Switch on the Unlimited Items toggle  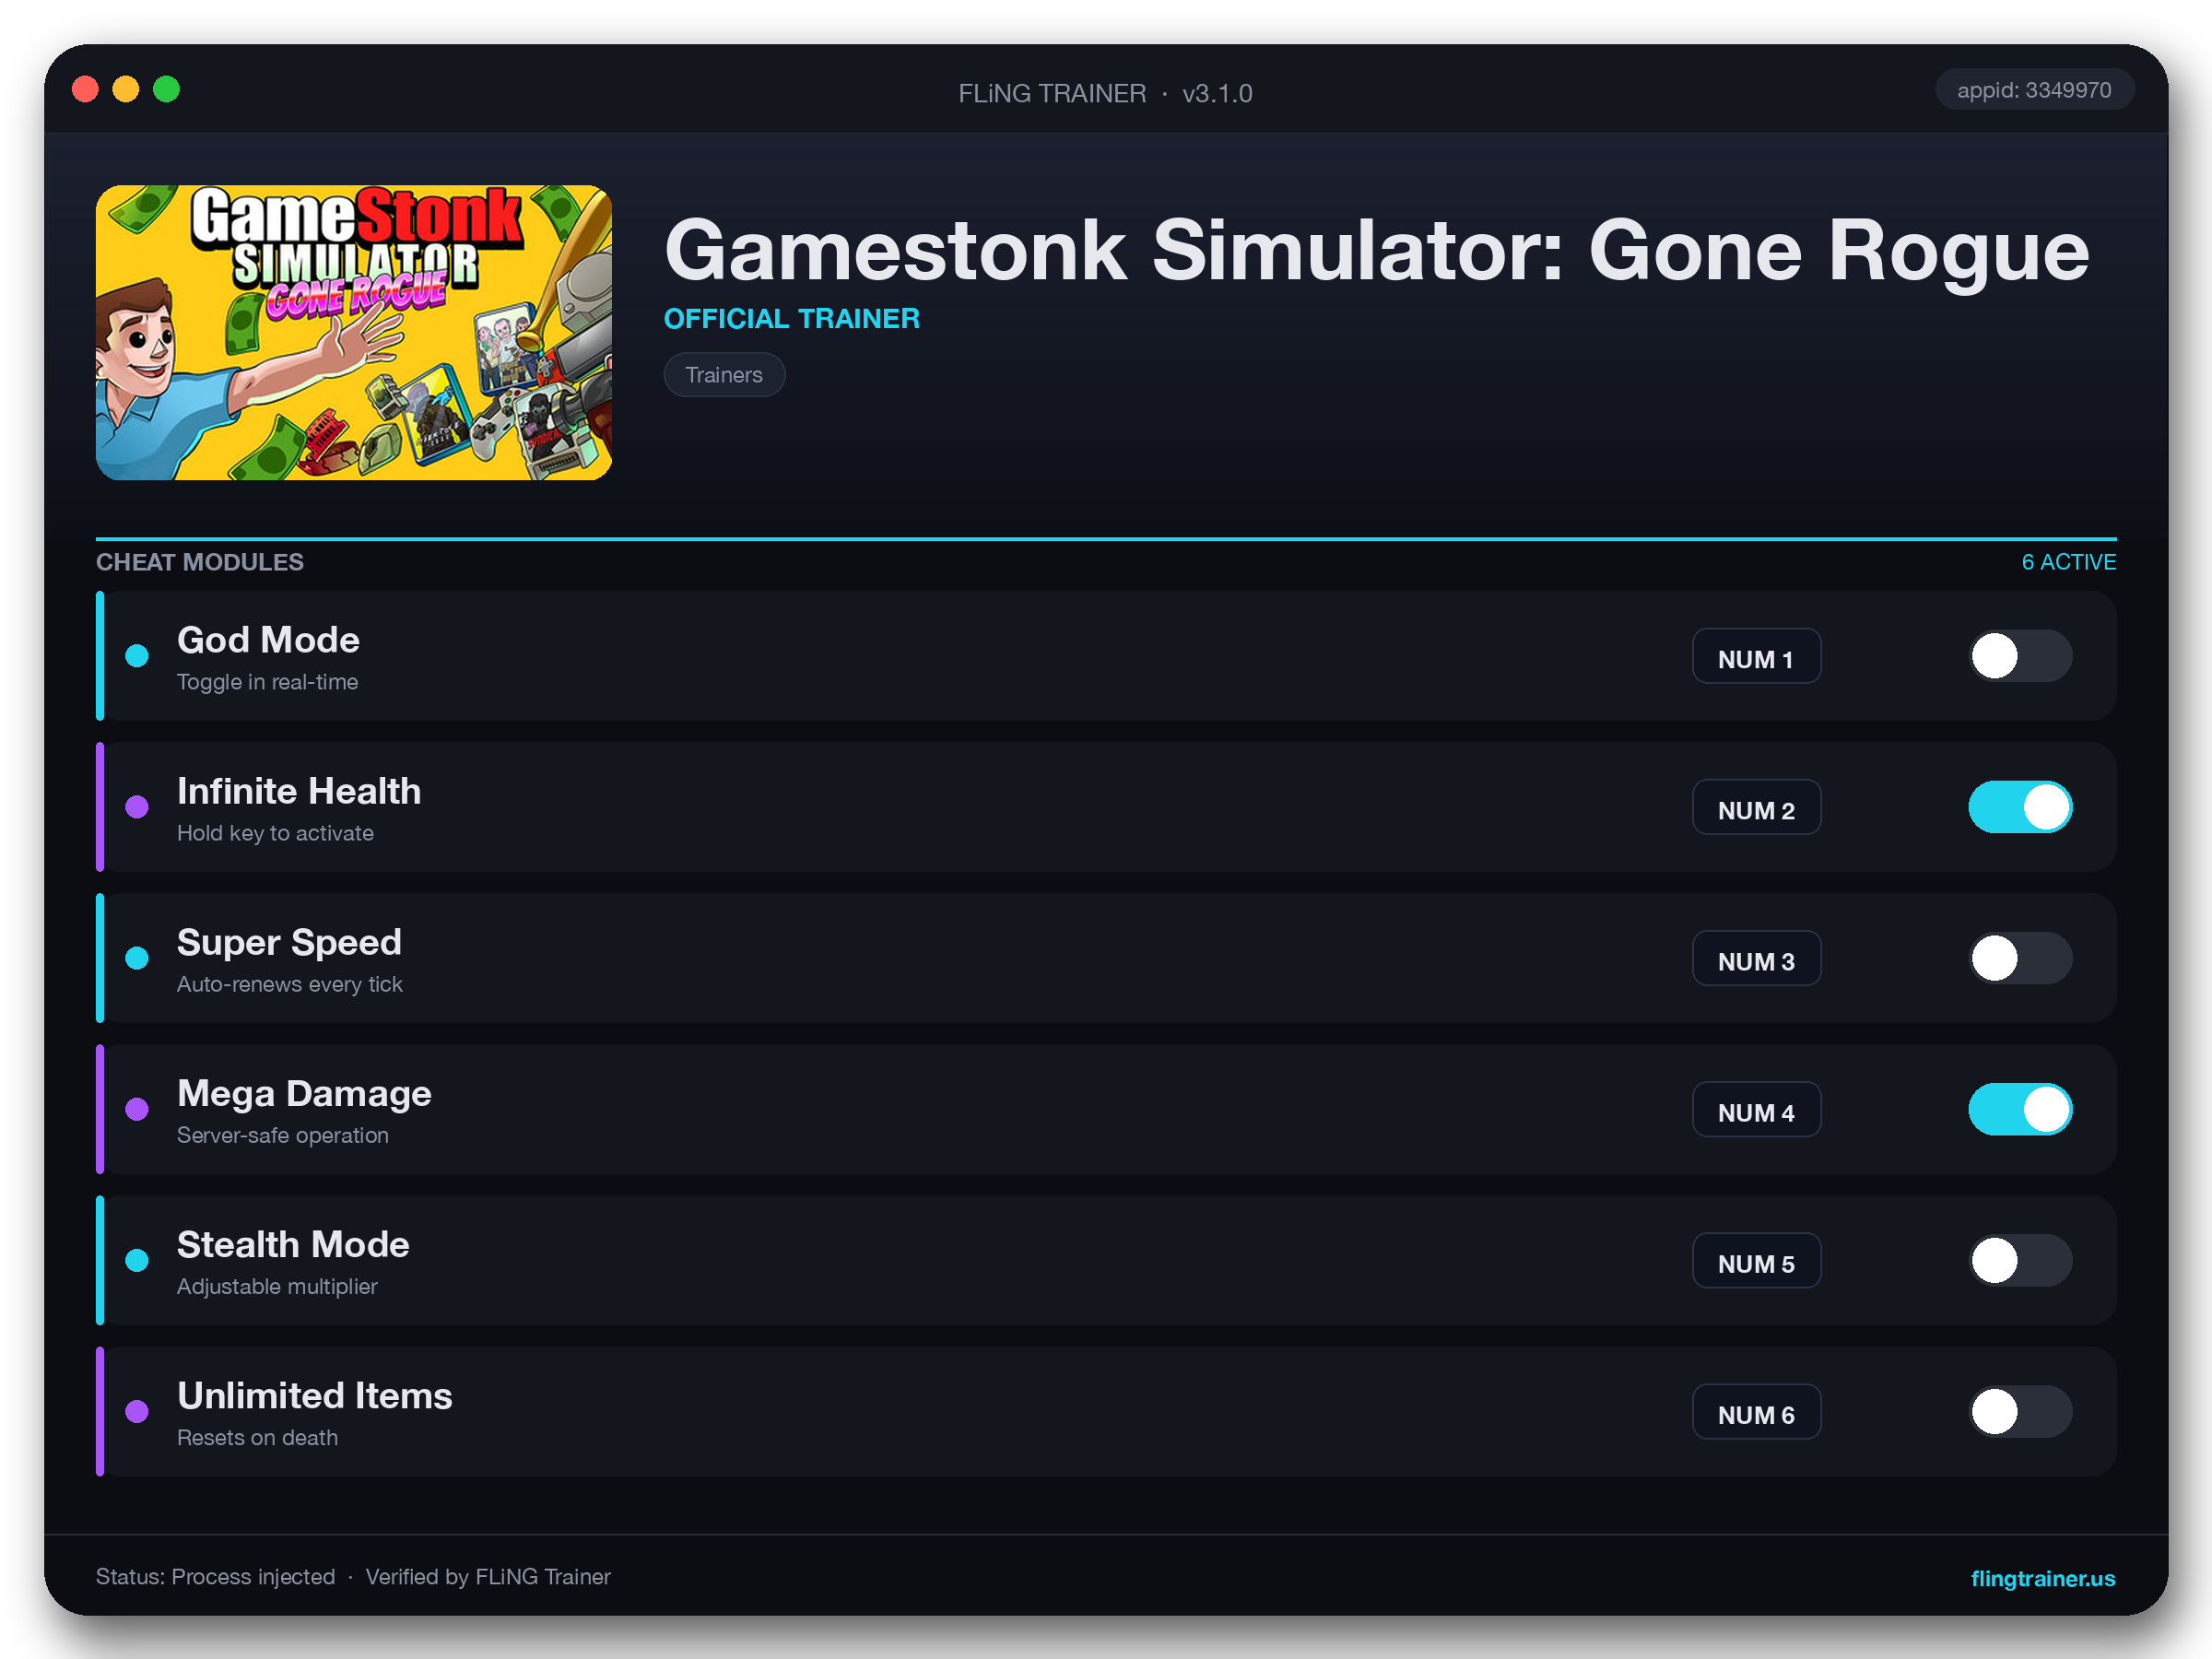click(x=2020, y=1411)
